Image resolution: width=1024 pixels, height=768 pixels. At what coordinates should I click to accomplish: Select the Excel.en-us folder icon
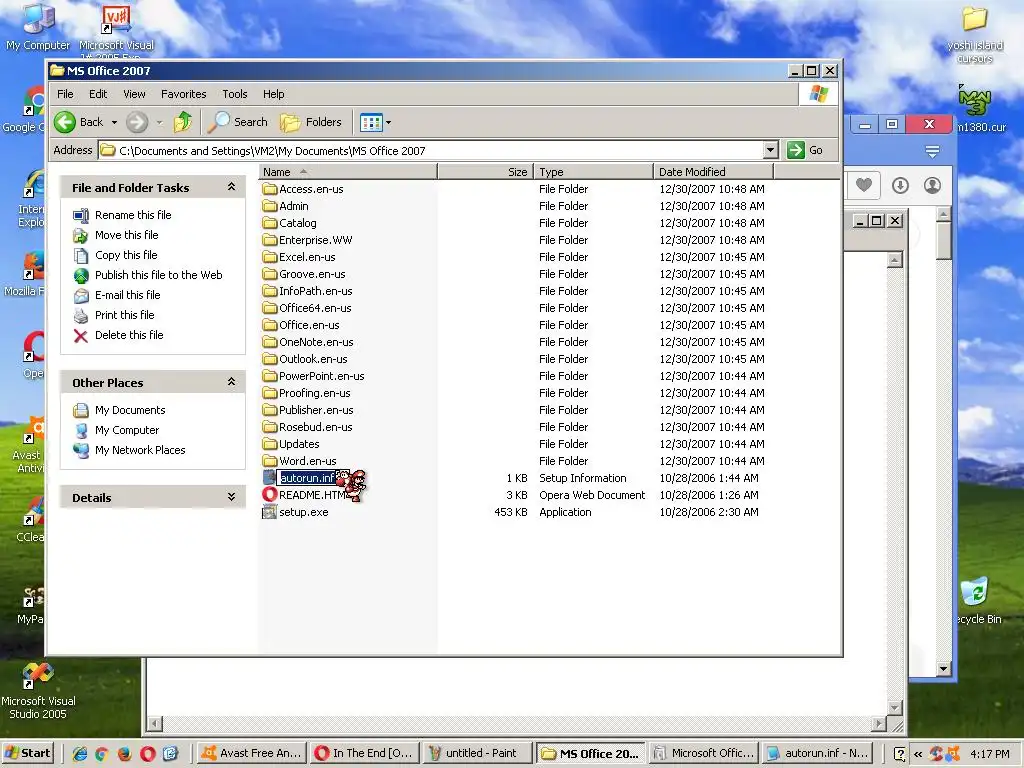click(x=270, y=257)
